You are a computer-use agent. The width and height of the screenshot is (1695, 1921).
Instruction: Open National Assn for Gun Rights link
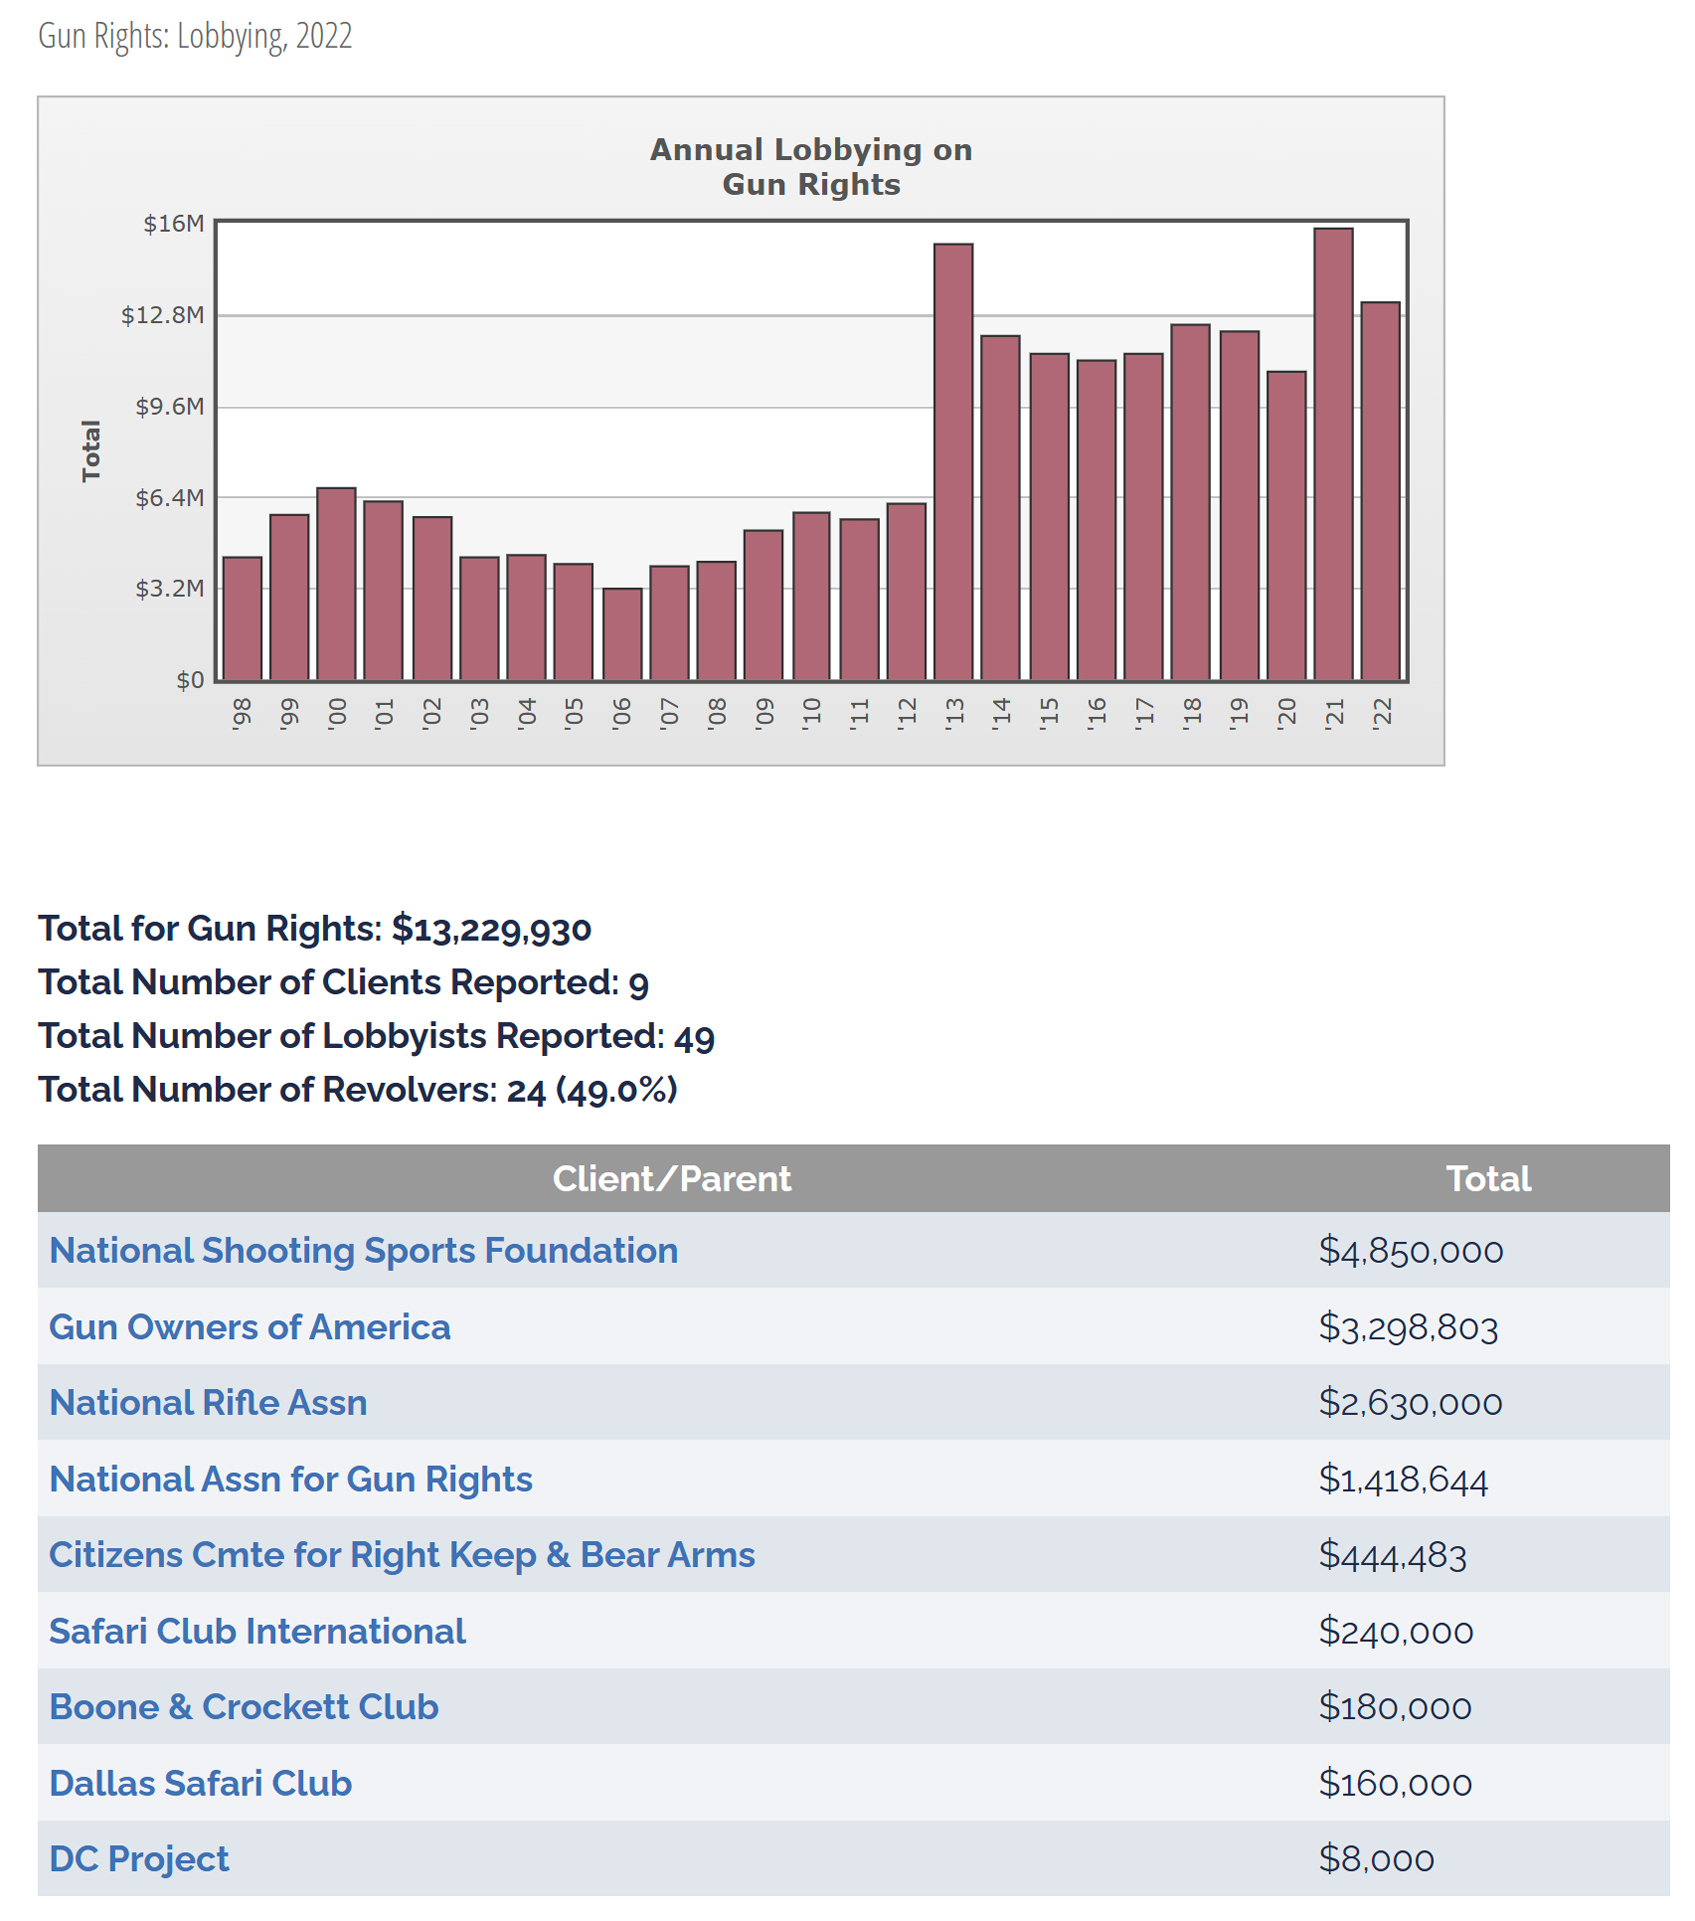[291, 1479]
